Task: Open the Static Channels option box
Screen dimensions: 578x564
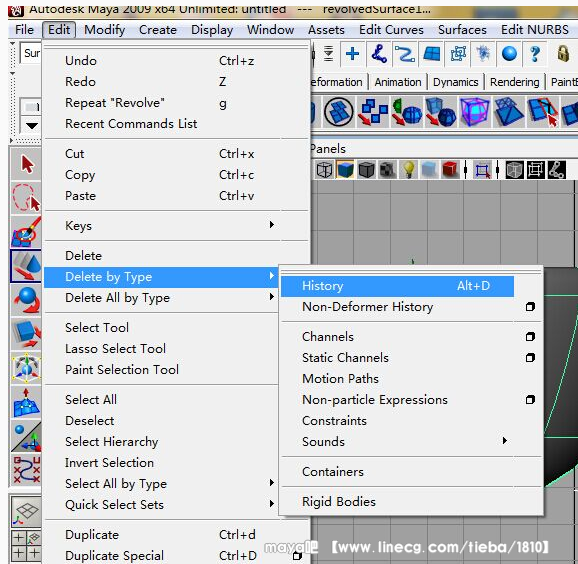Action: [530, 358]
